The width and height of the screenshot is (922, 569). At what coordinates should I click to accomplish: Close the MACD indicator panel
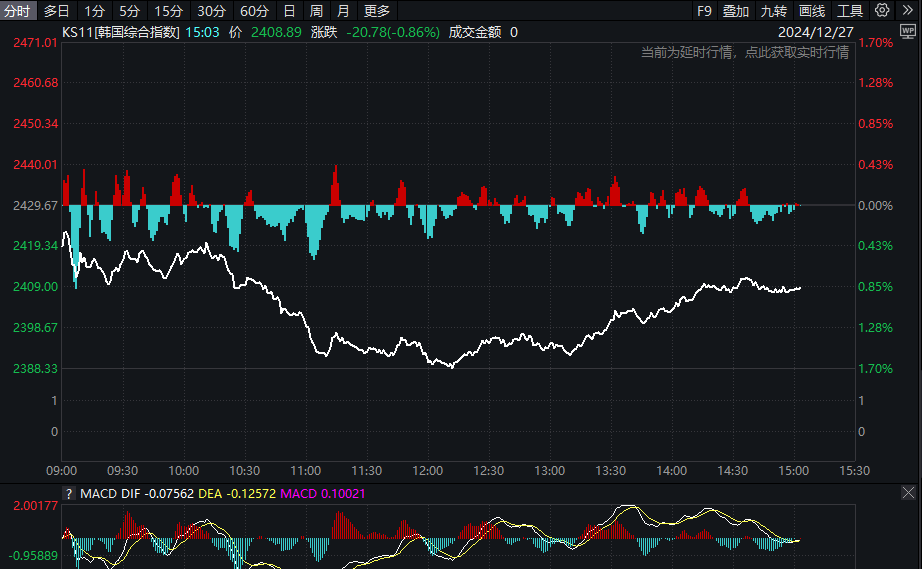[908, 493]
